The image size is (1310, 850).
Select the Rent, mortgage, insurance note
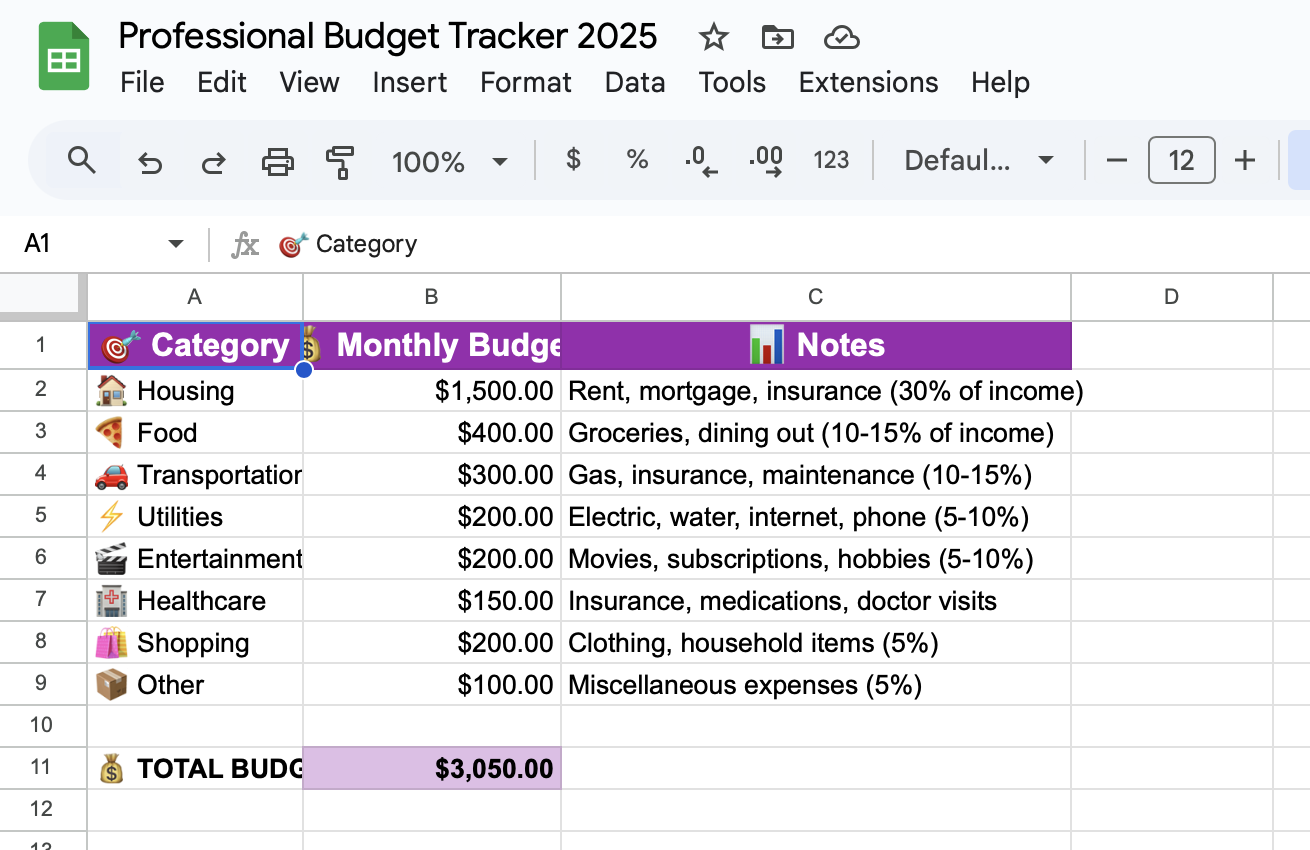(x=816, y=390)
